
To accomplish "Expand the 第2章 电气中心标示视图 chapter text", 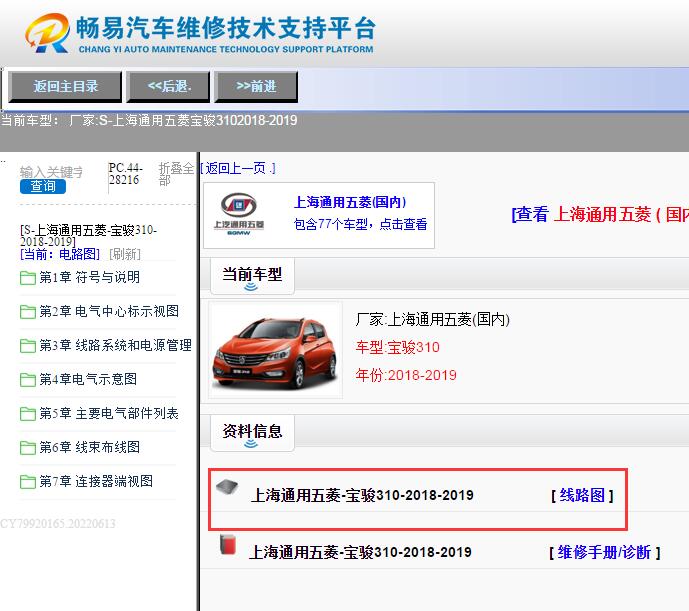I will pyautogui.click(x=109, y=311).
